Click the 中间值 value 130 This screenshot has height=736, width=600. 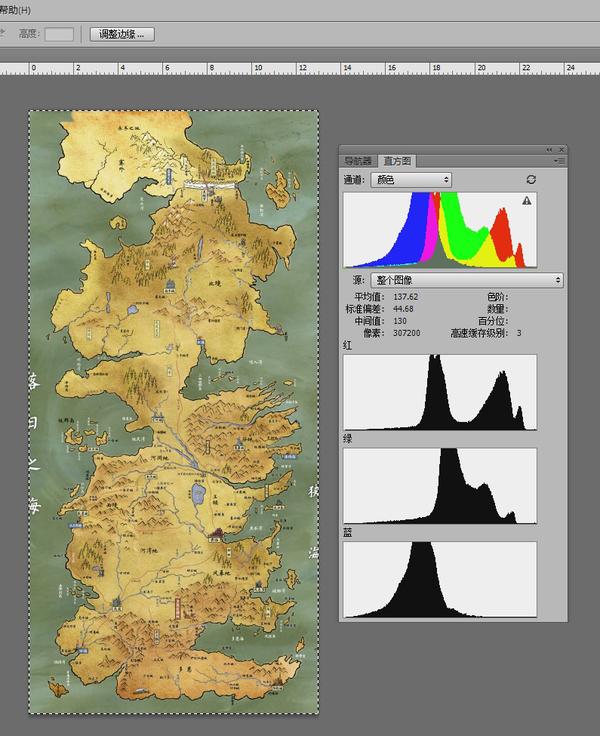400,321
